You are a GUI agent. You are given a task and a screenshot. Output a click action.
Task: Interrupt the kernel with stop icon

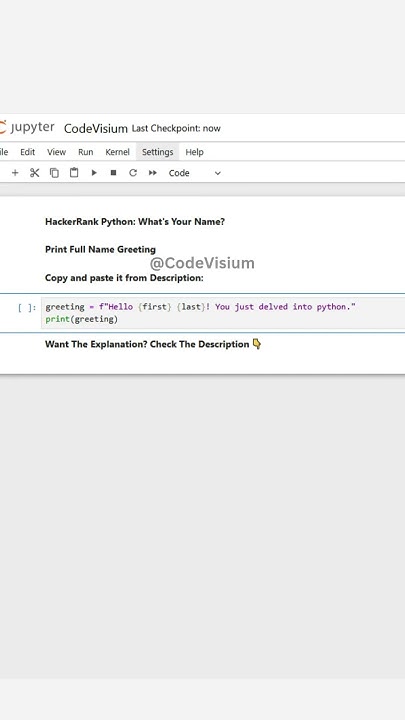pos(113,173)
